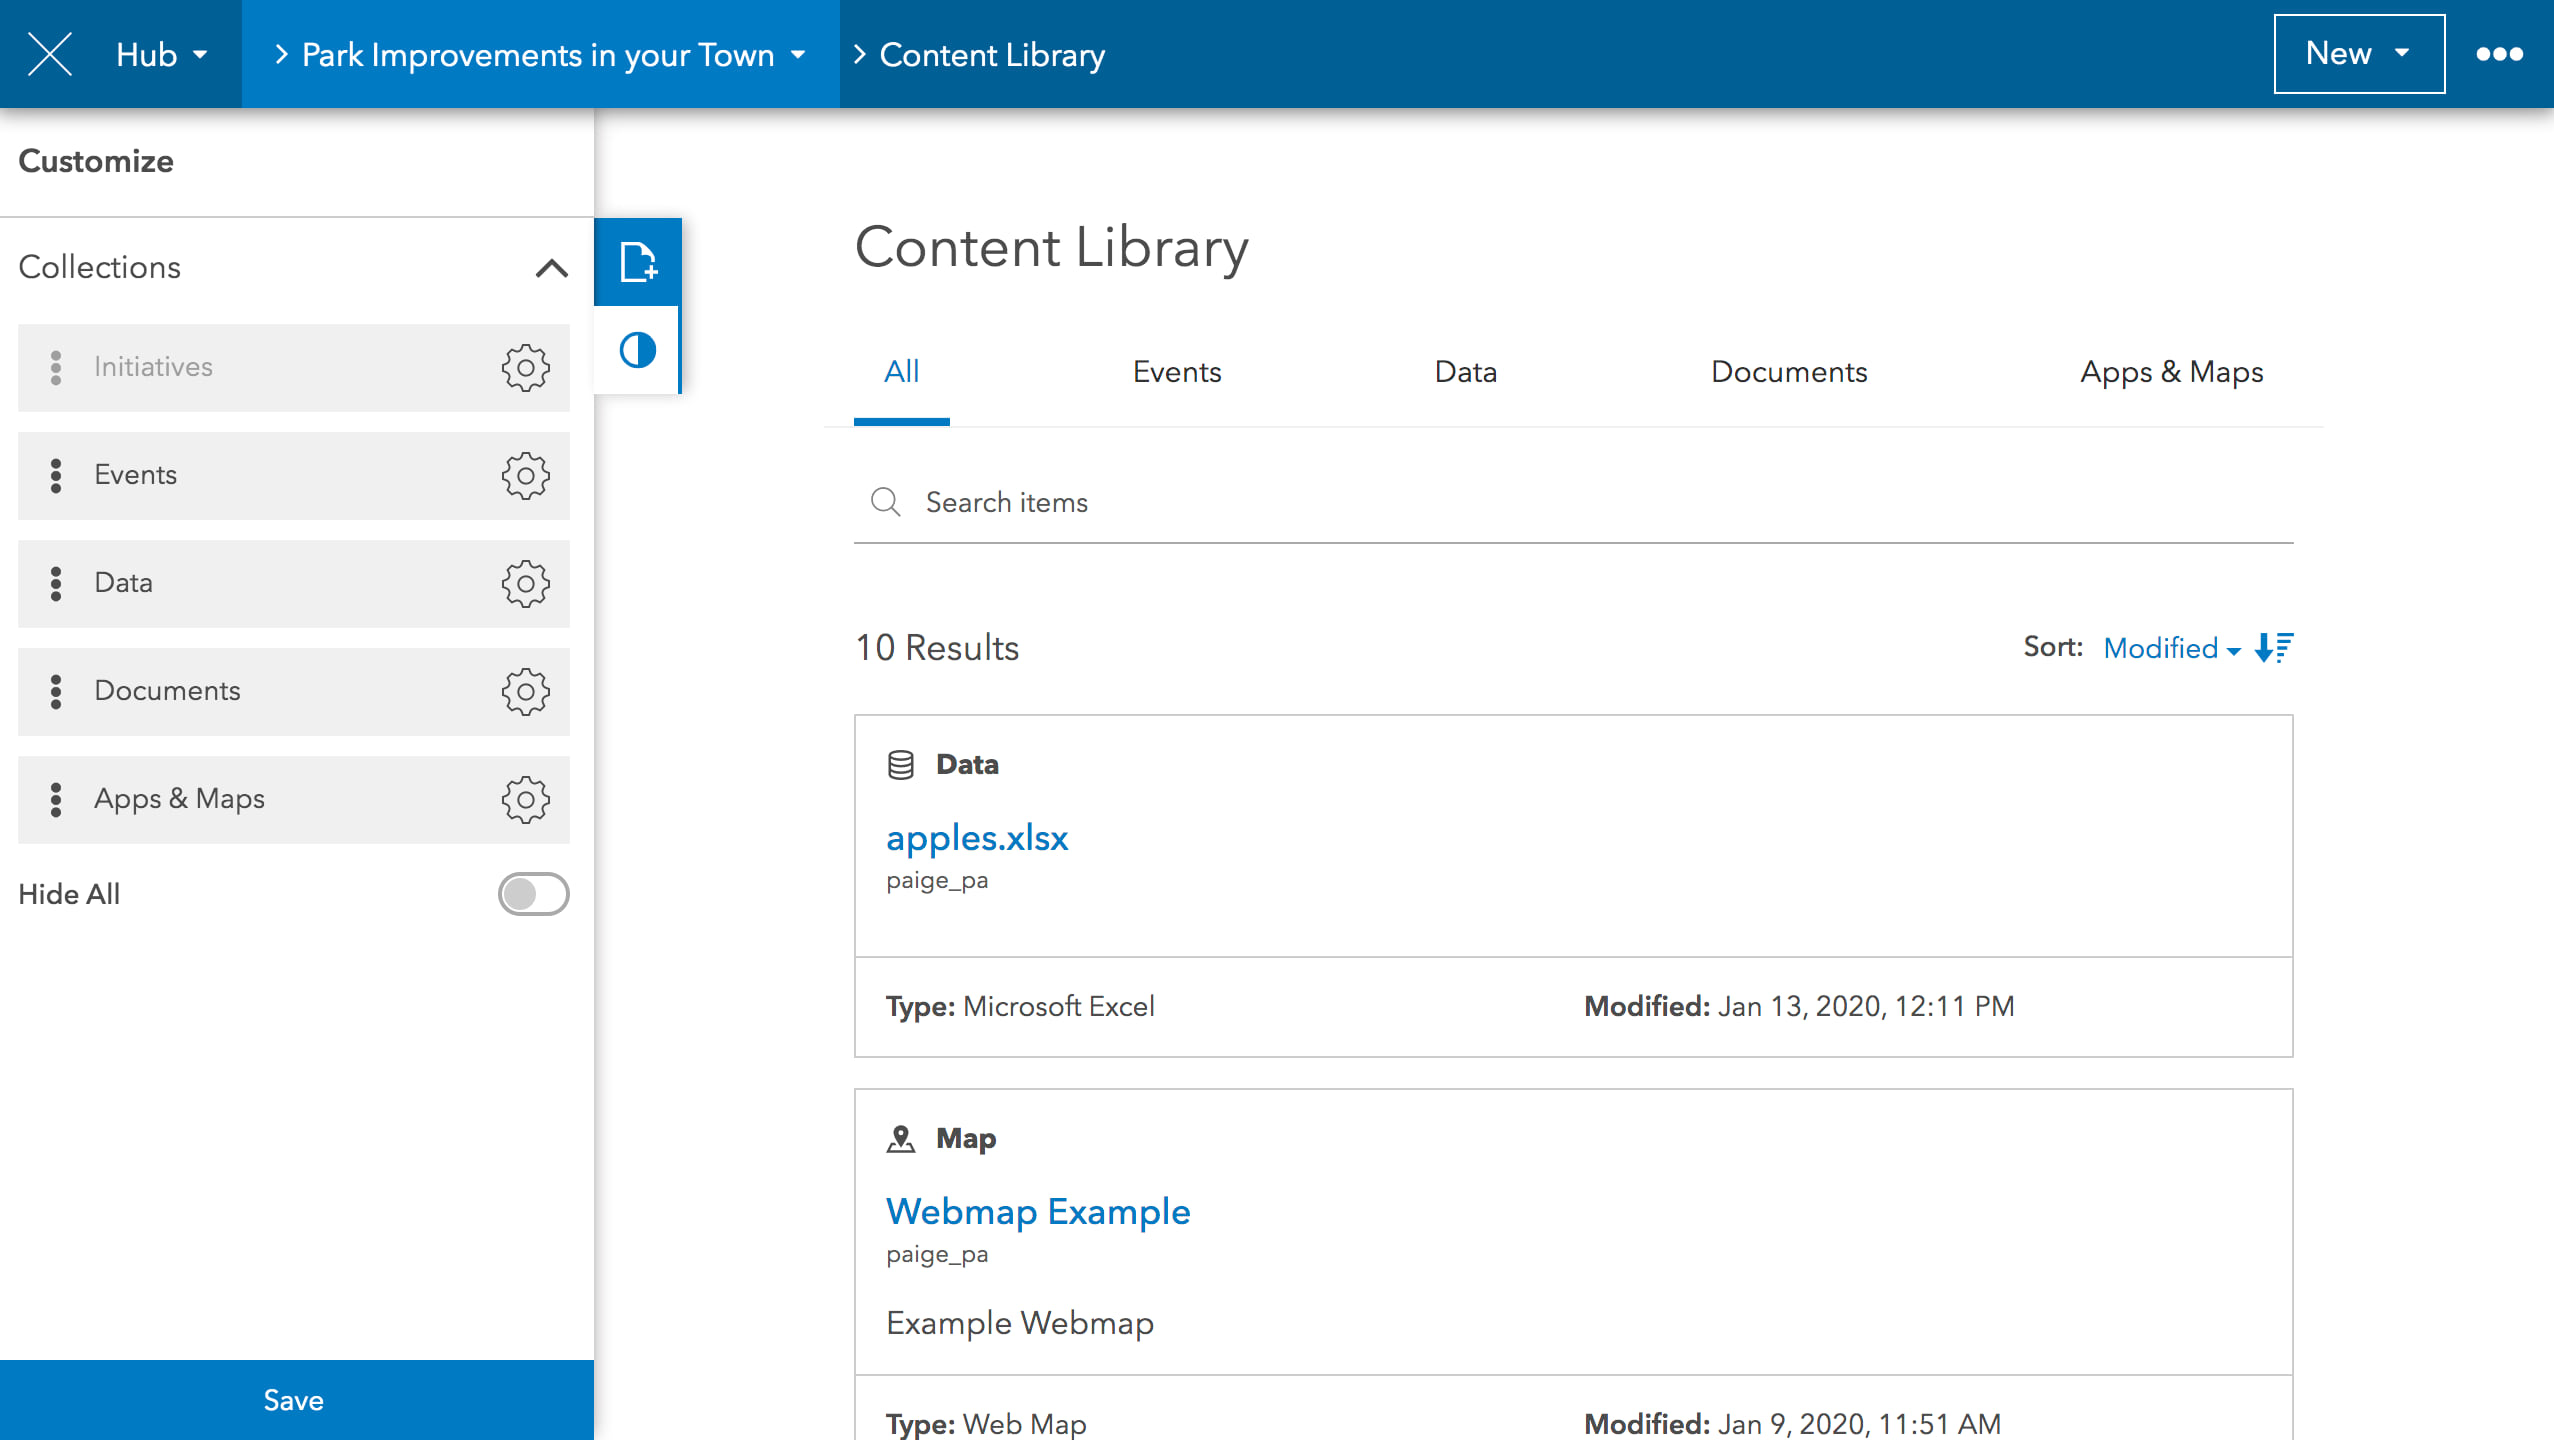Click the Webmap Example map link
Image resolution: width=2554 pixels, height=1440 pixels.
(1037, 1212)
